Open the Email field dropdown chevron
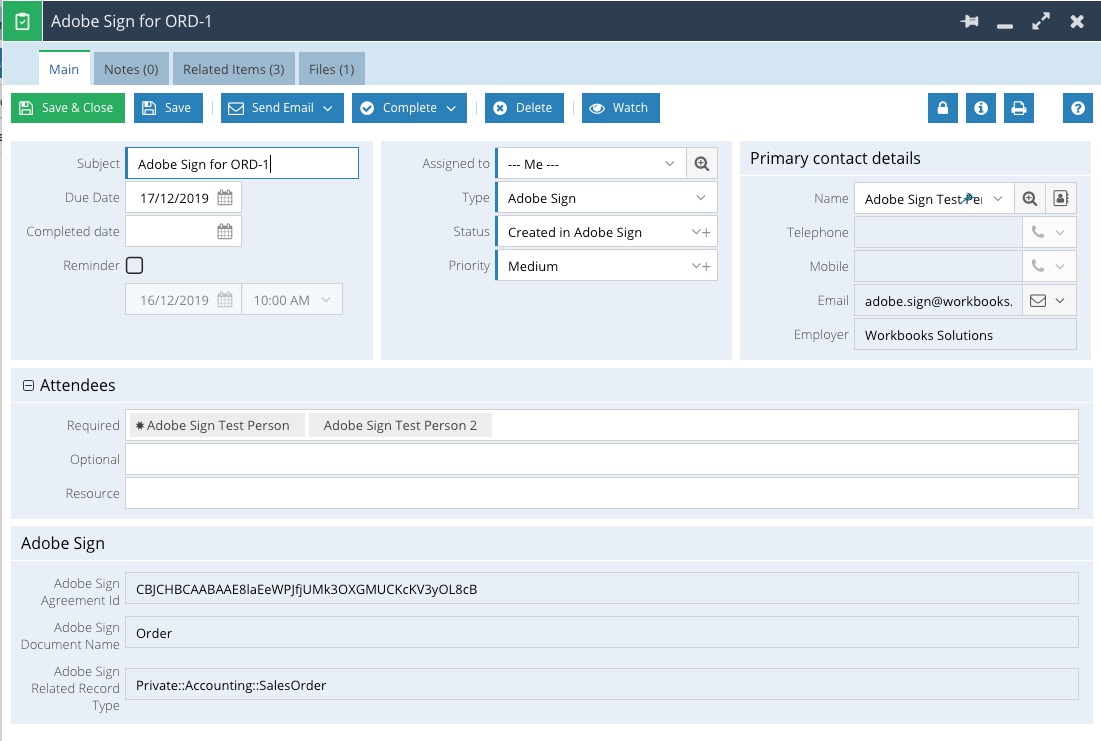1101x741 pixels. pyautogui.click(x=1060, y=301)
